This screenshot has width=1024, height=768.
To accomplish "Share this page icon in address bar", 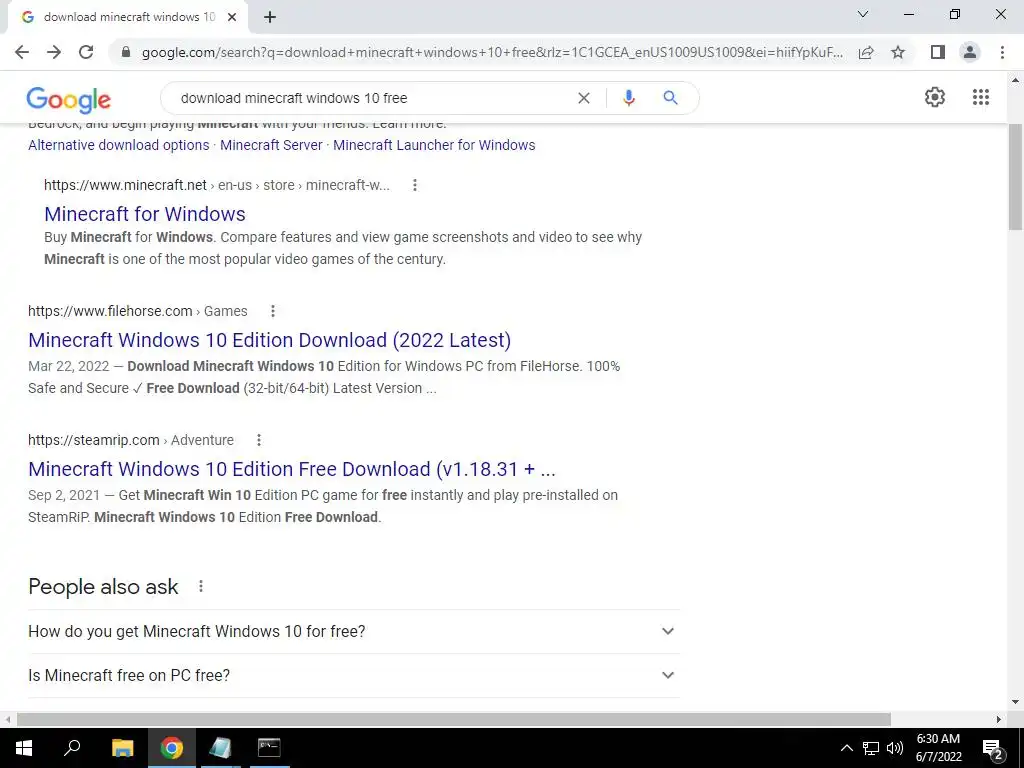I will coord(866,52).
